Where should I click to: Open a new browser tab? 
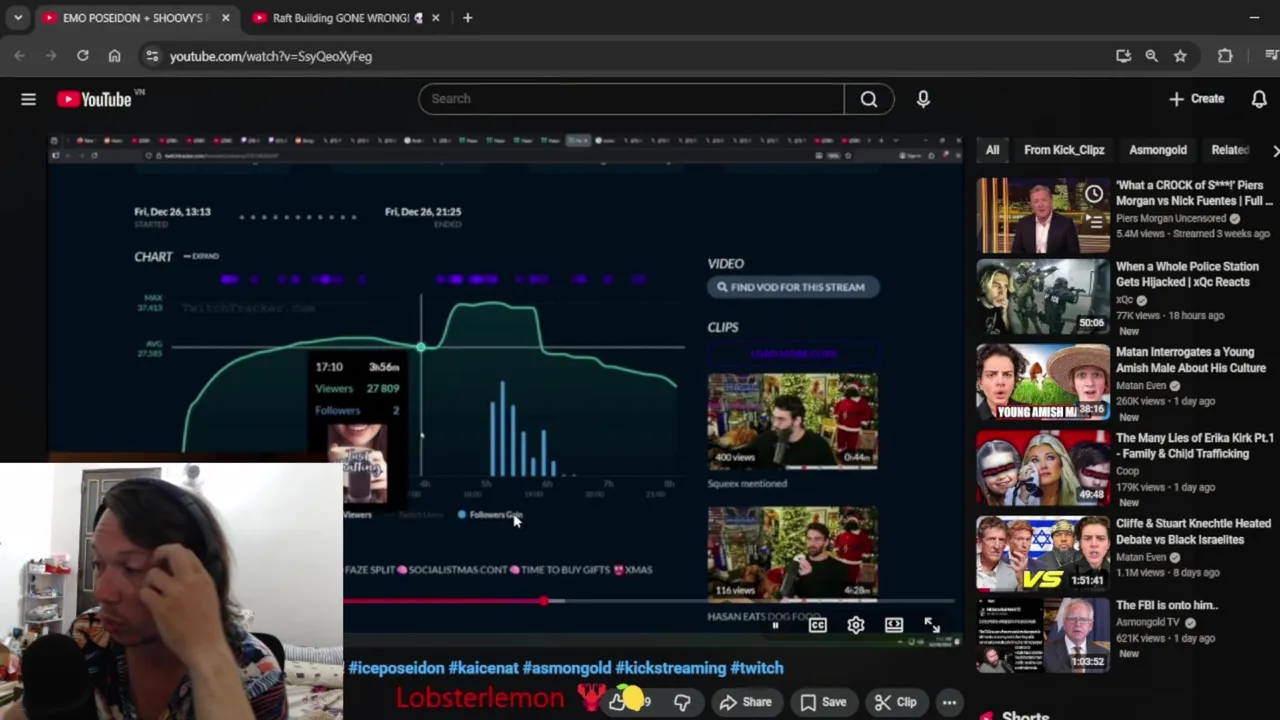click(x=467, y=18)
